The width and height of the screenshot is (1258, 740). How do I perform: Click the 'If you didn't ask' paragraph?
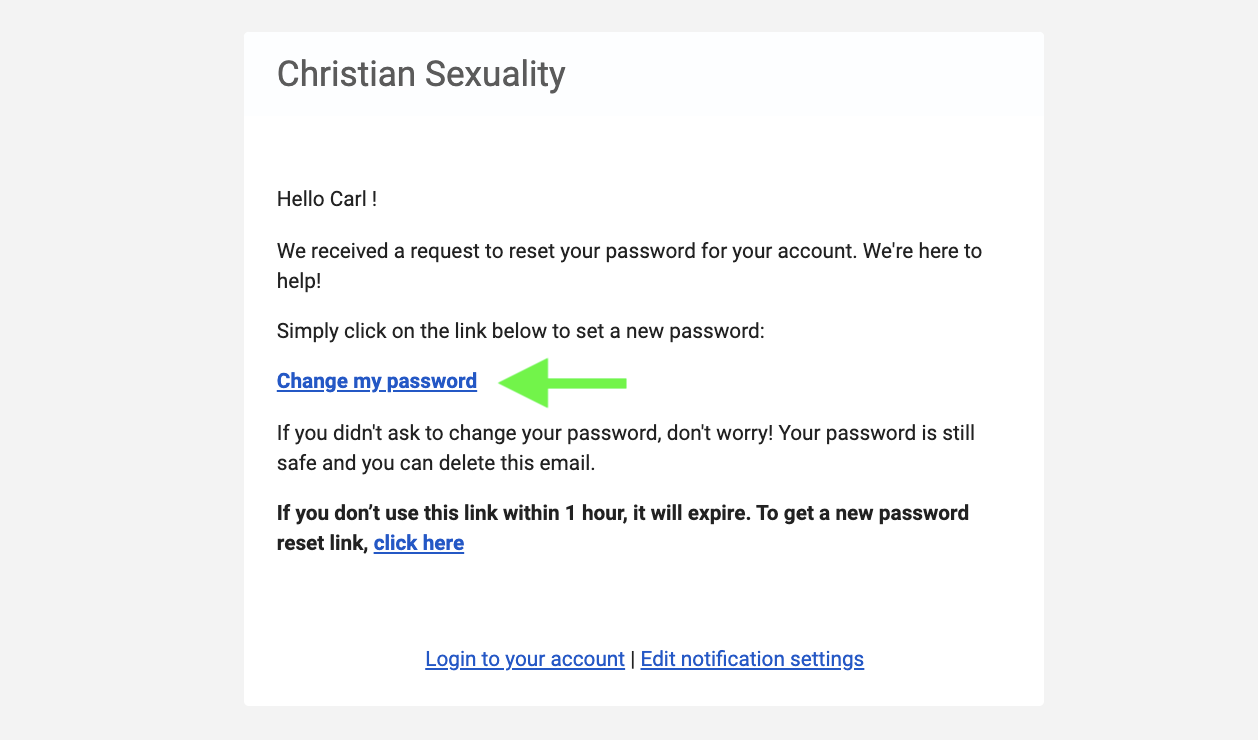[626, 448]
